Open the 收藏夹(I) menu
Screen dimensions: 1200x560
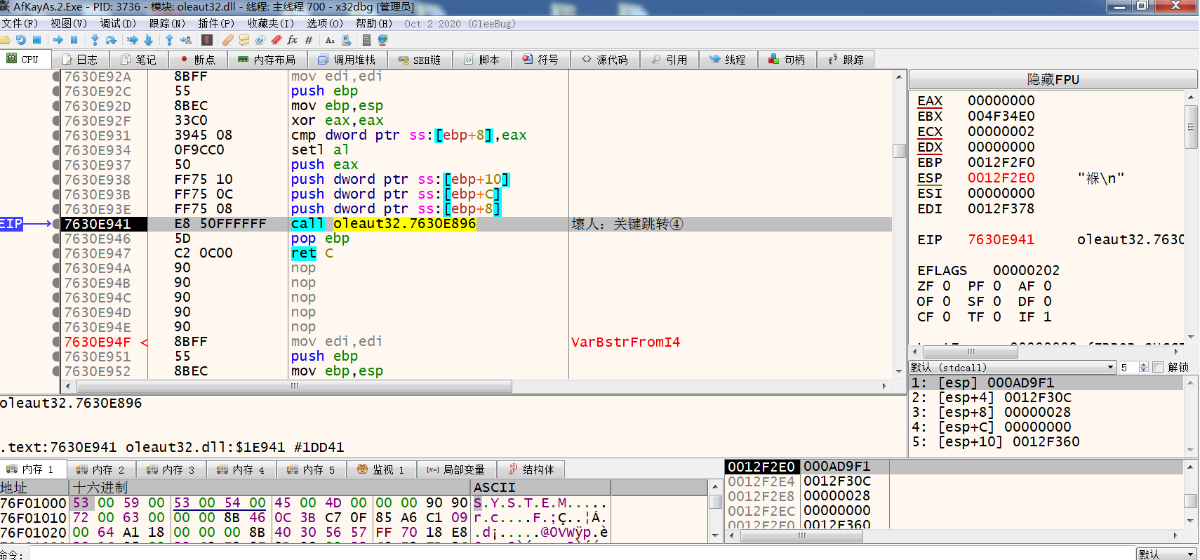[x=270, y=22]
